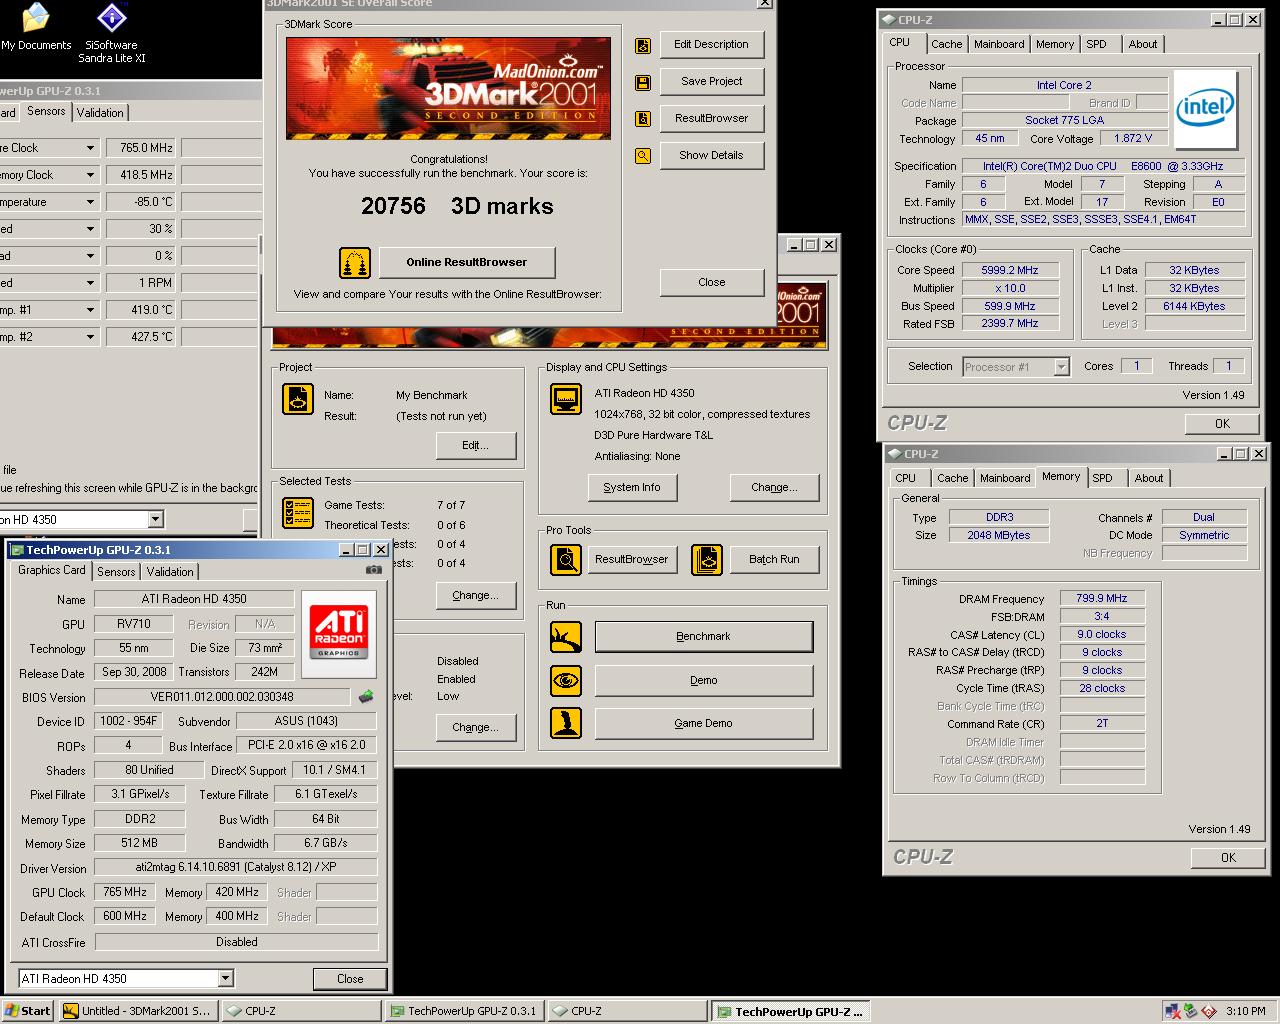This screenshot has height=1024, width=1280.
Task: Click the Game Demo joystick icon
Action: (x=566, y=724)
